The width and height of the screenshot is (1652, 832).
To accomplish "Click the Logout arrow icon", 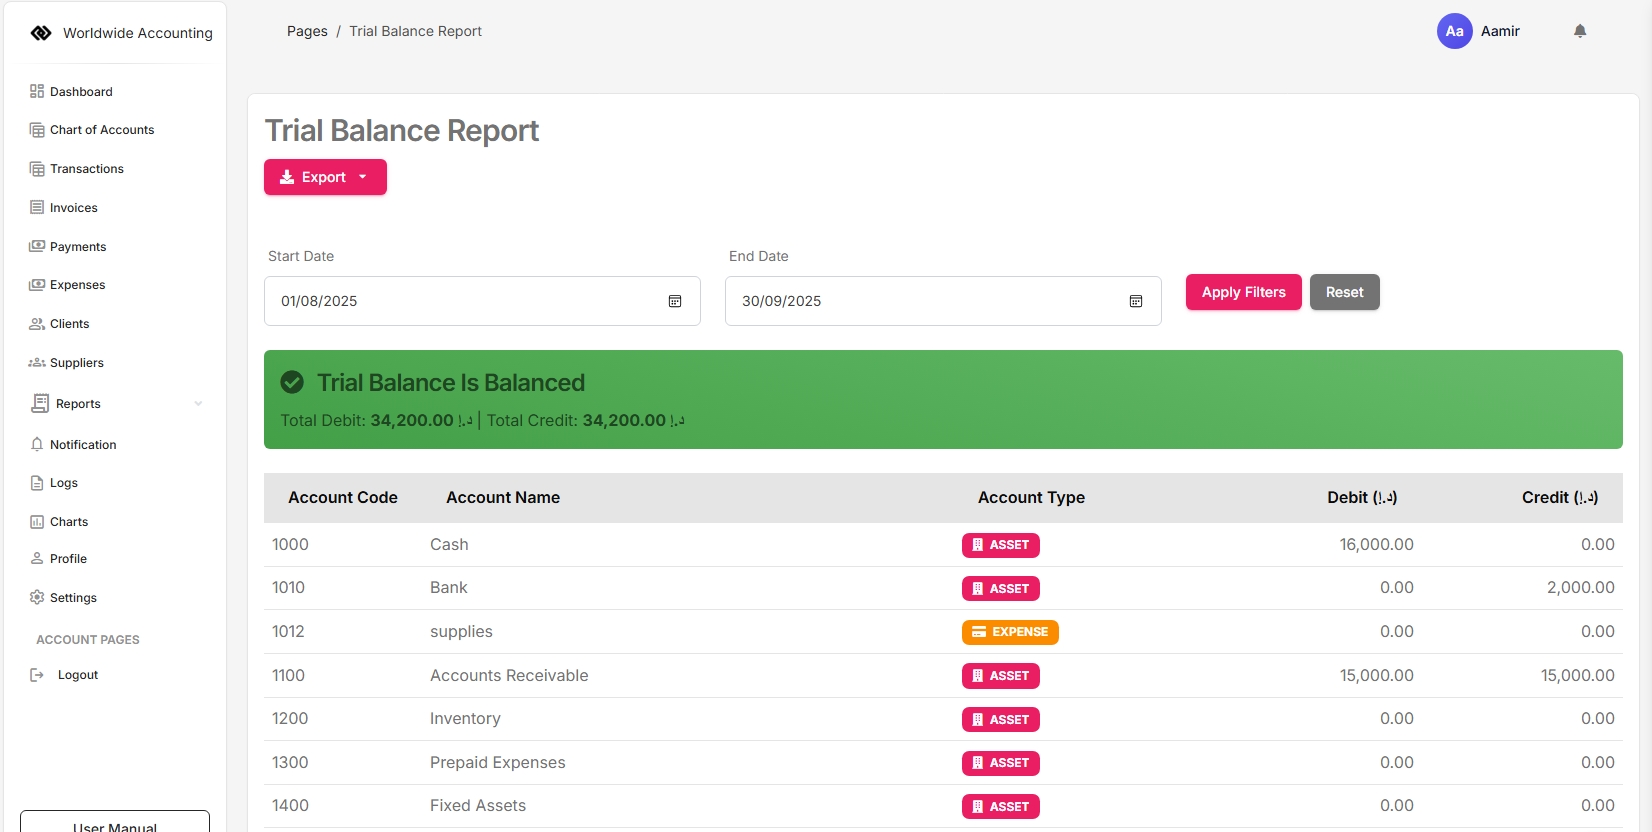I will click(x=37, y=675).
